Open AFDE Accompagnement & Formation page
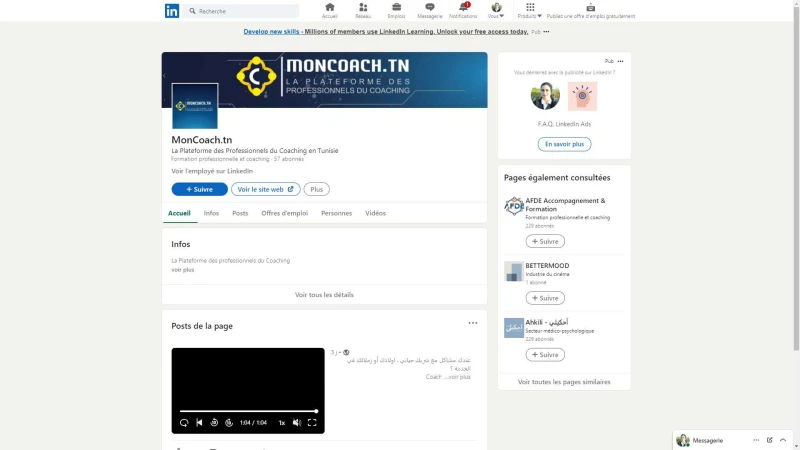The height and width of the screenshot is (450, 800). pos(565,205)
